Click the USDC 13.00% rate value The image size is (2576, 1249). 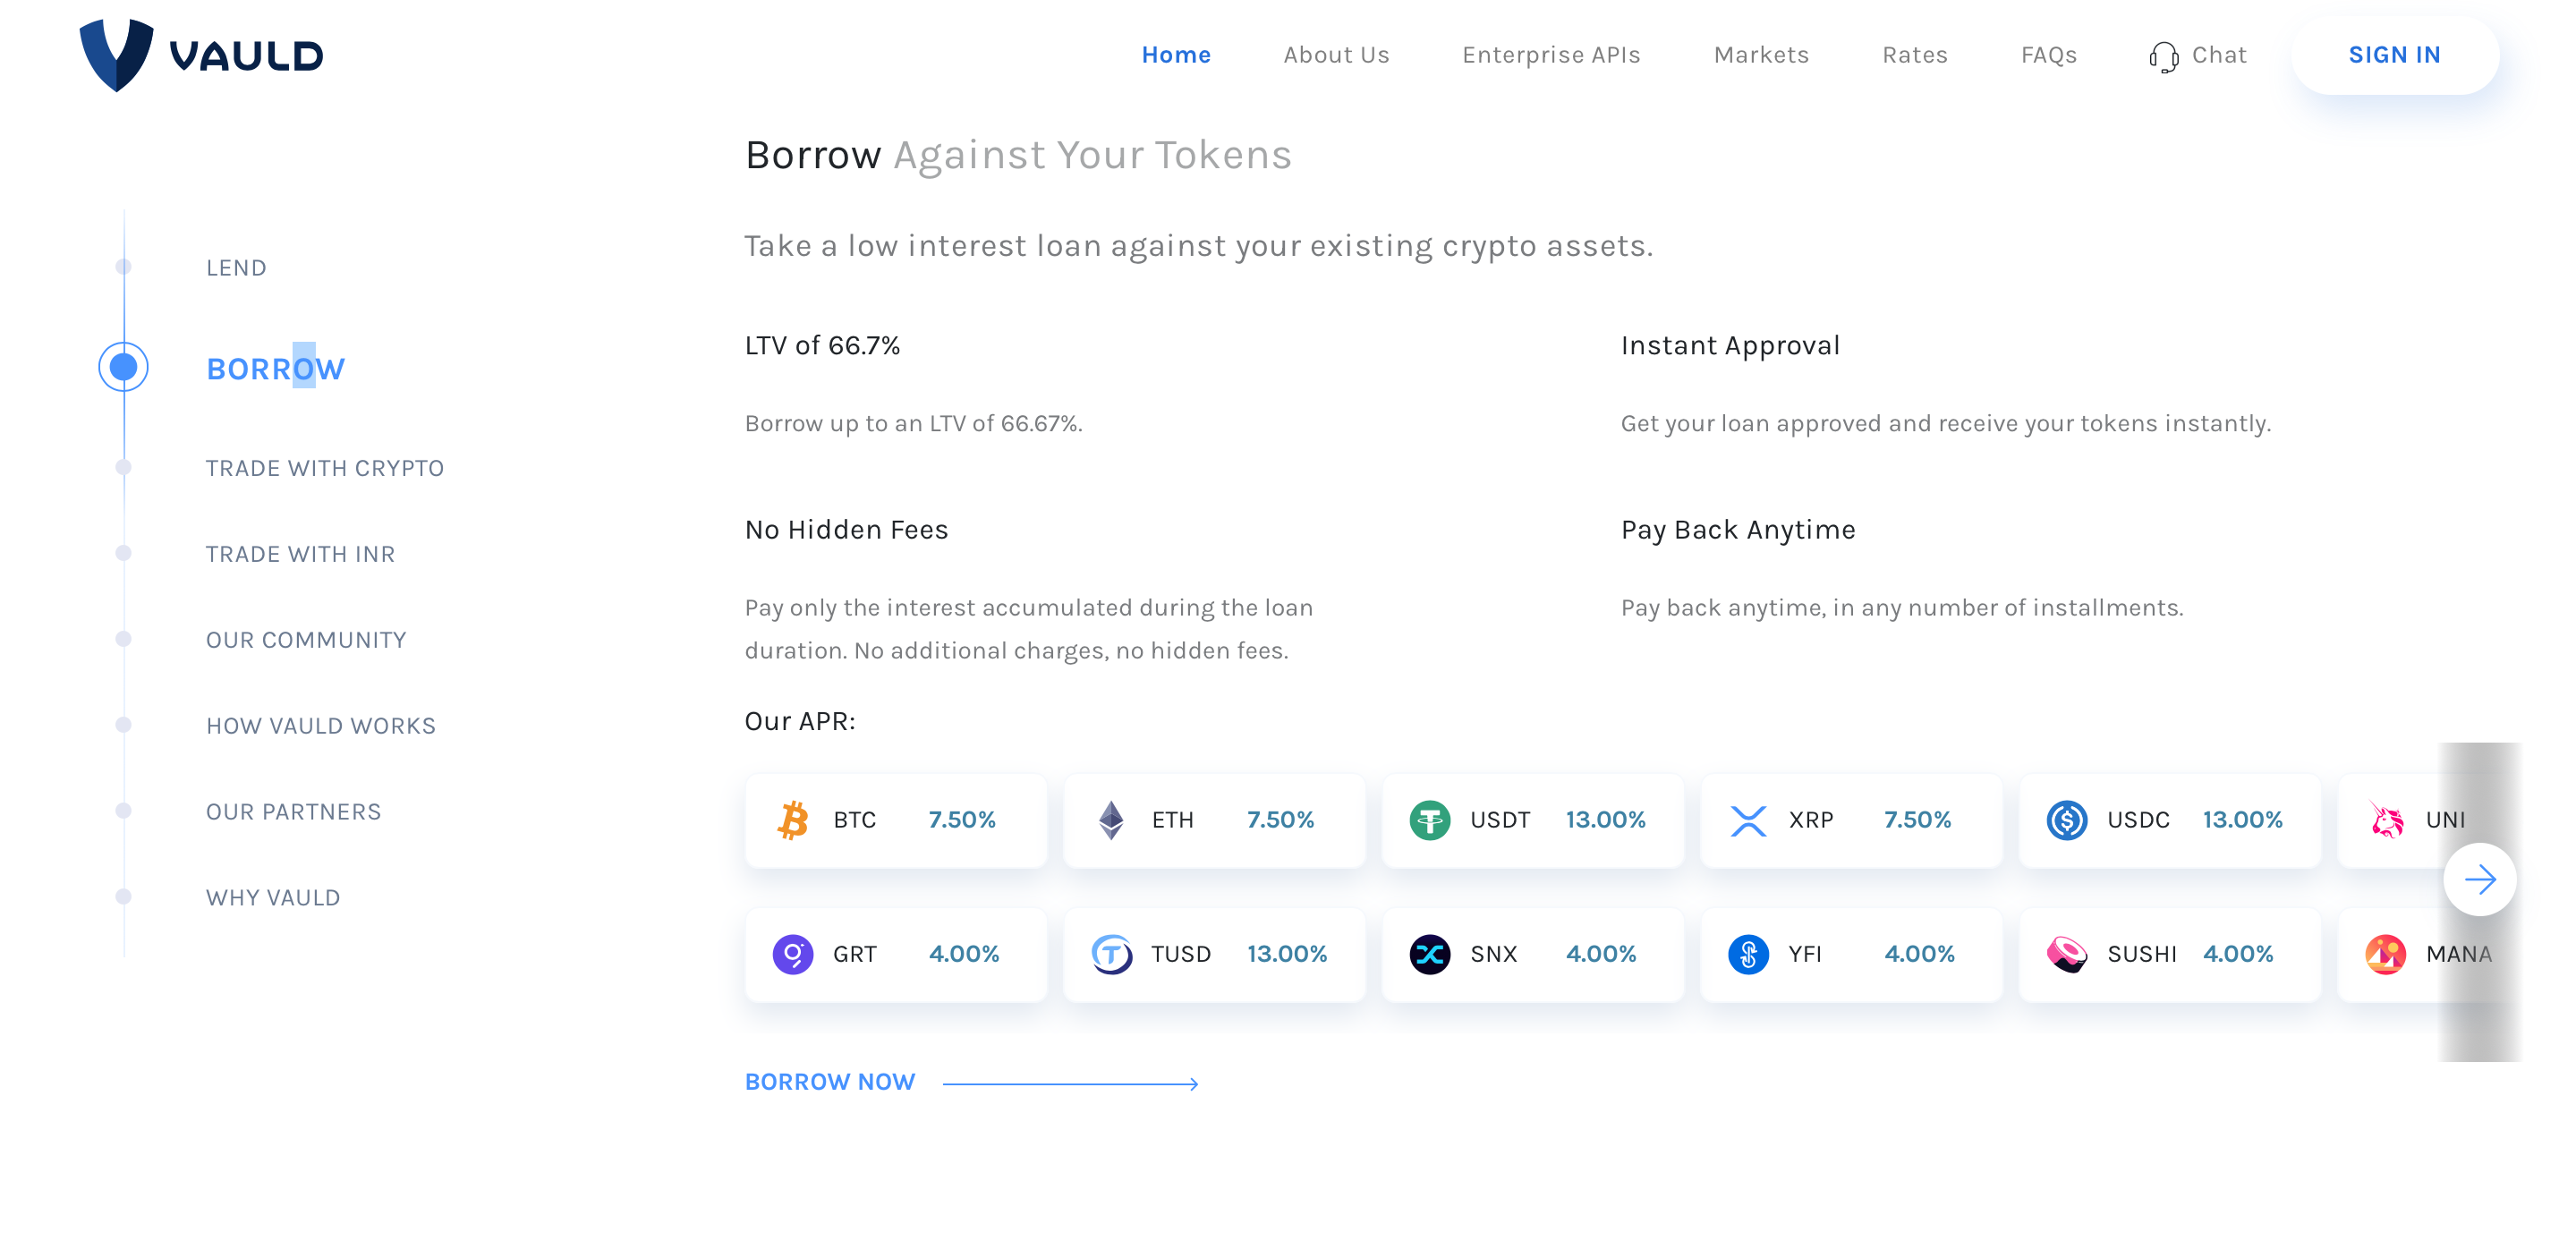pos(2242,820)
